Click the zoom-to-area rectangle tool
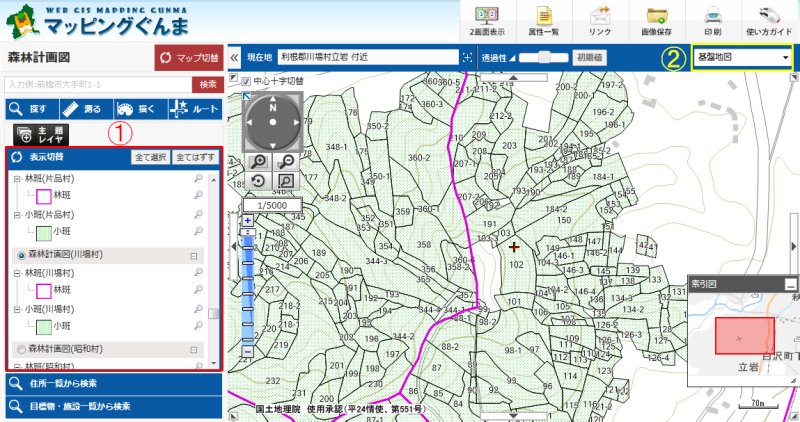This screenshot has height=422, width=800. 286,181
